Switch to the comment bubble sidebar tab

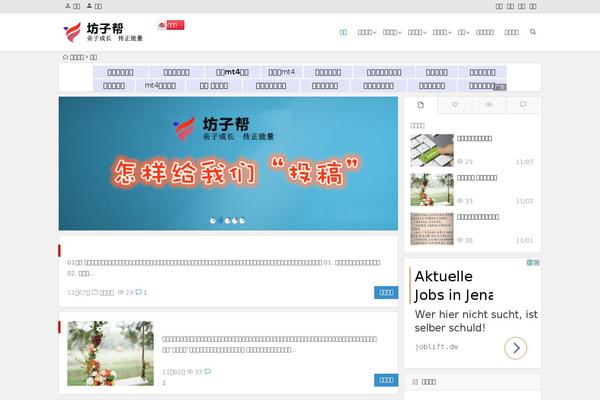pos(523,104)
